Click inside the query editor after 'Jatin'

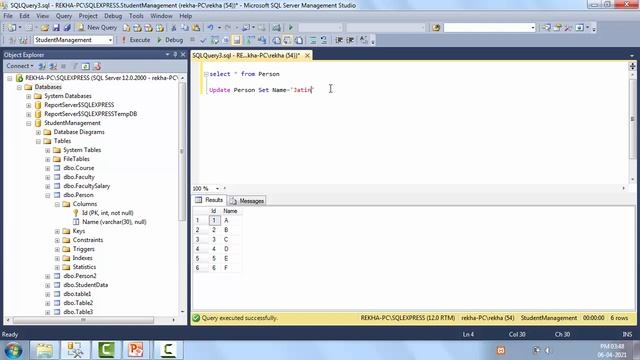click(x=313, y=90)
